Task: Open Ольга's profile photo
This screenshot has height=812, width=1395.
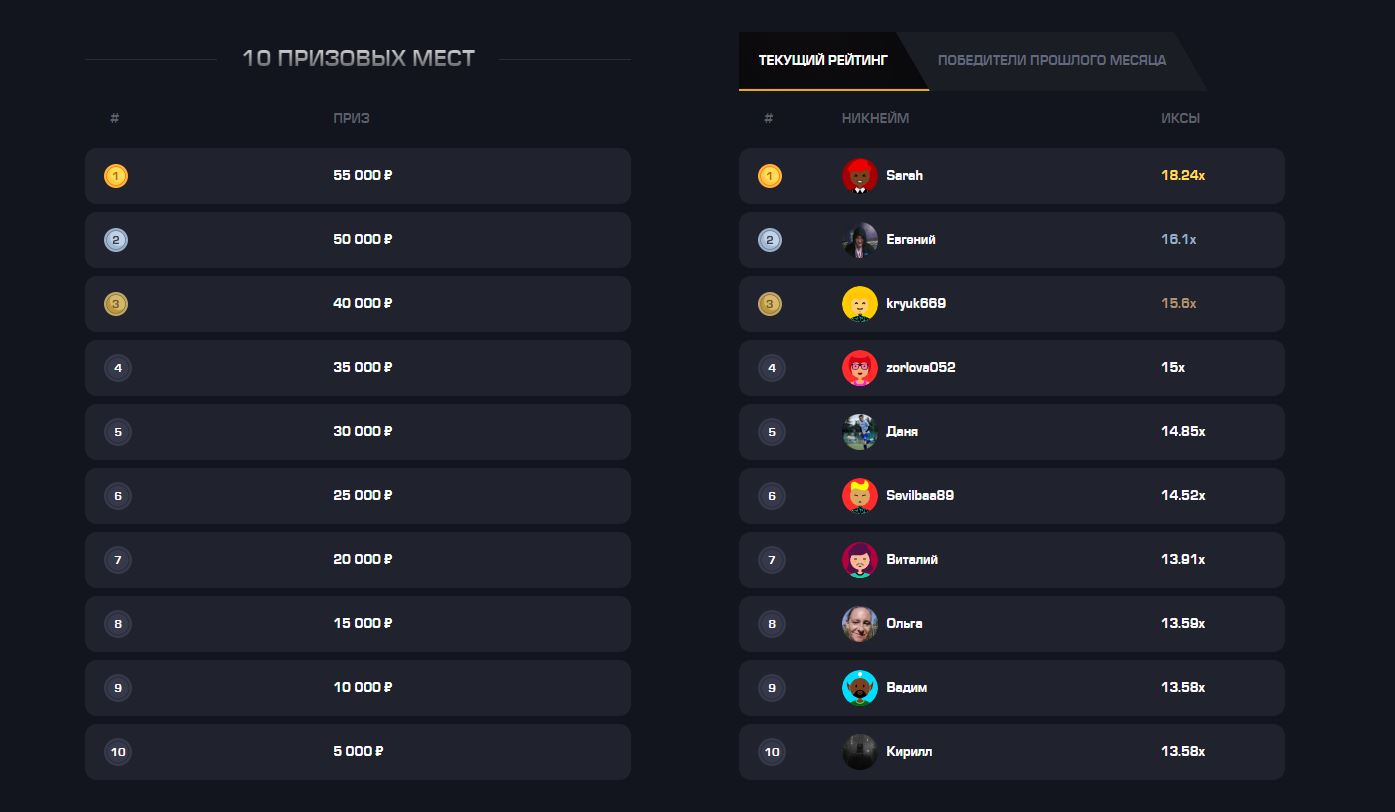Action: coord(860,624)
